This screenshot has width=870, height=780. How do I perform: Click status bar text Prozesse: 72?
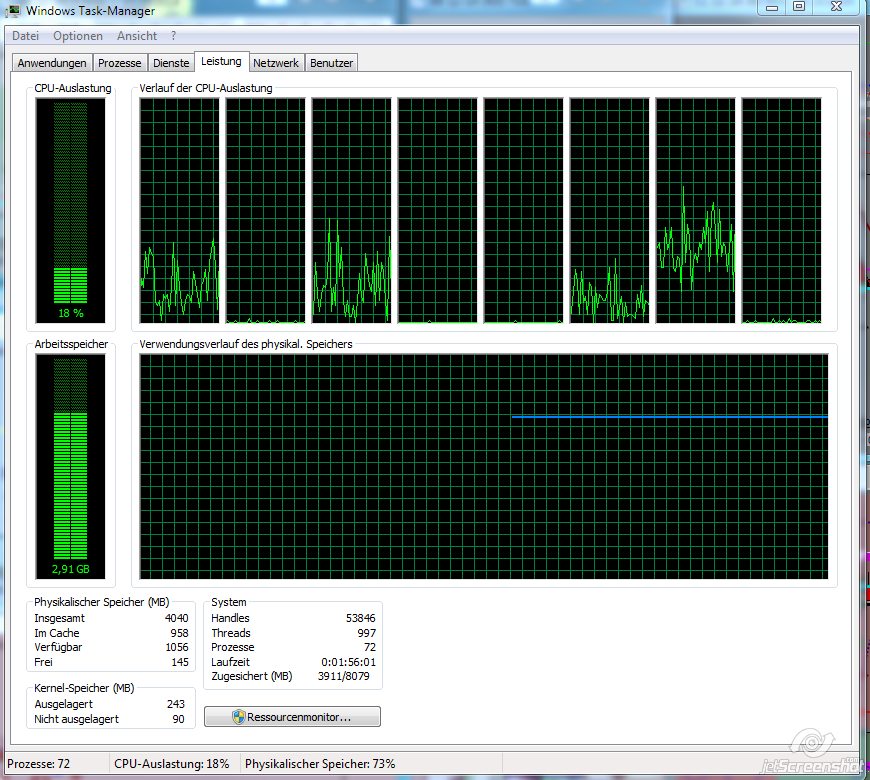pyautogui.click(x=39, y=764)
